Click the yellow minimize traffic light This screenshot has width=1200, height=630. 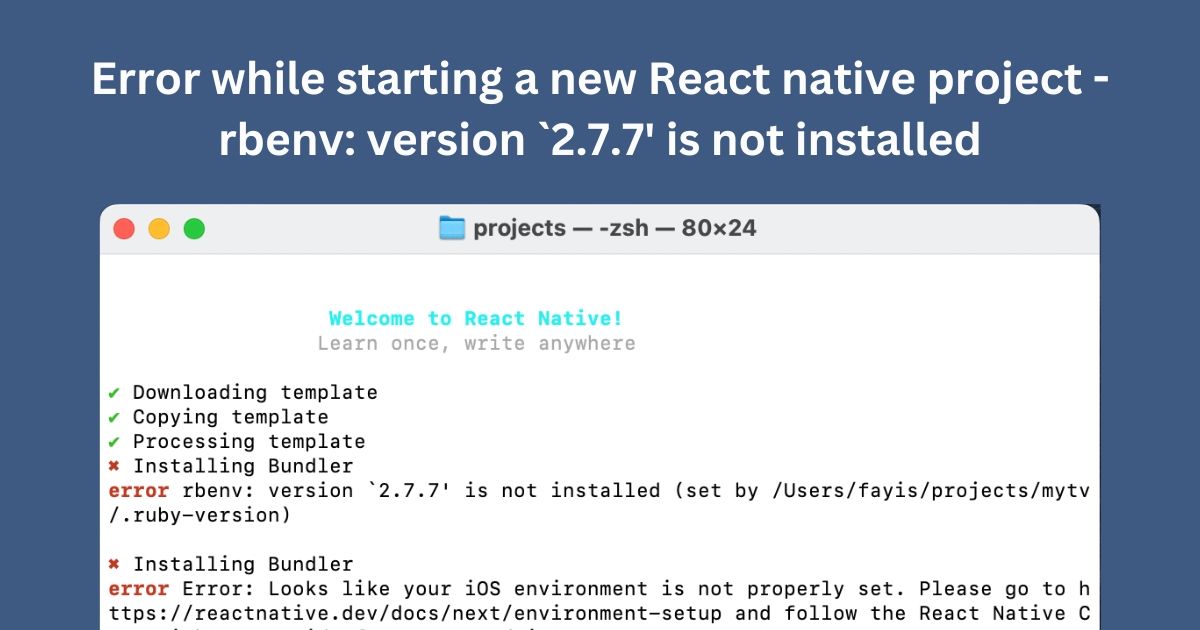(159, 228)
